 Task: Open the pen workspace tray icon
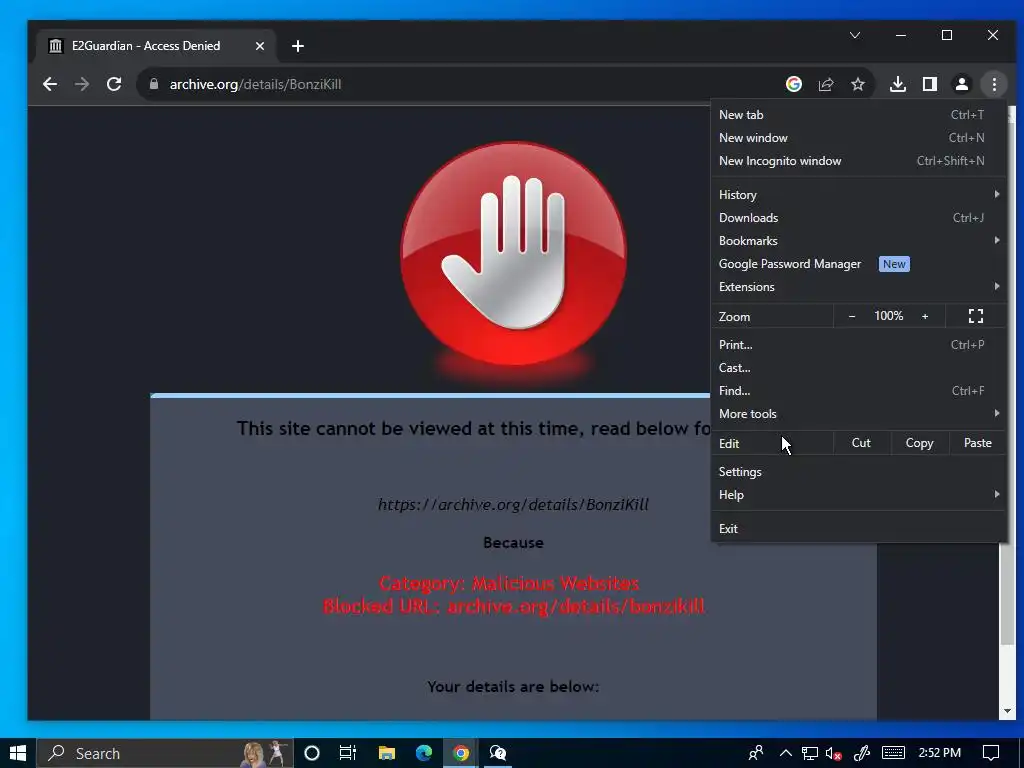pos(861,753)
